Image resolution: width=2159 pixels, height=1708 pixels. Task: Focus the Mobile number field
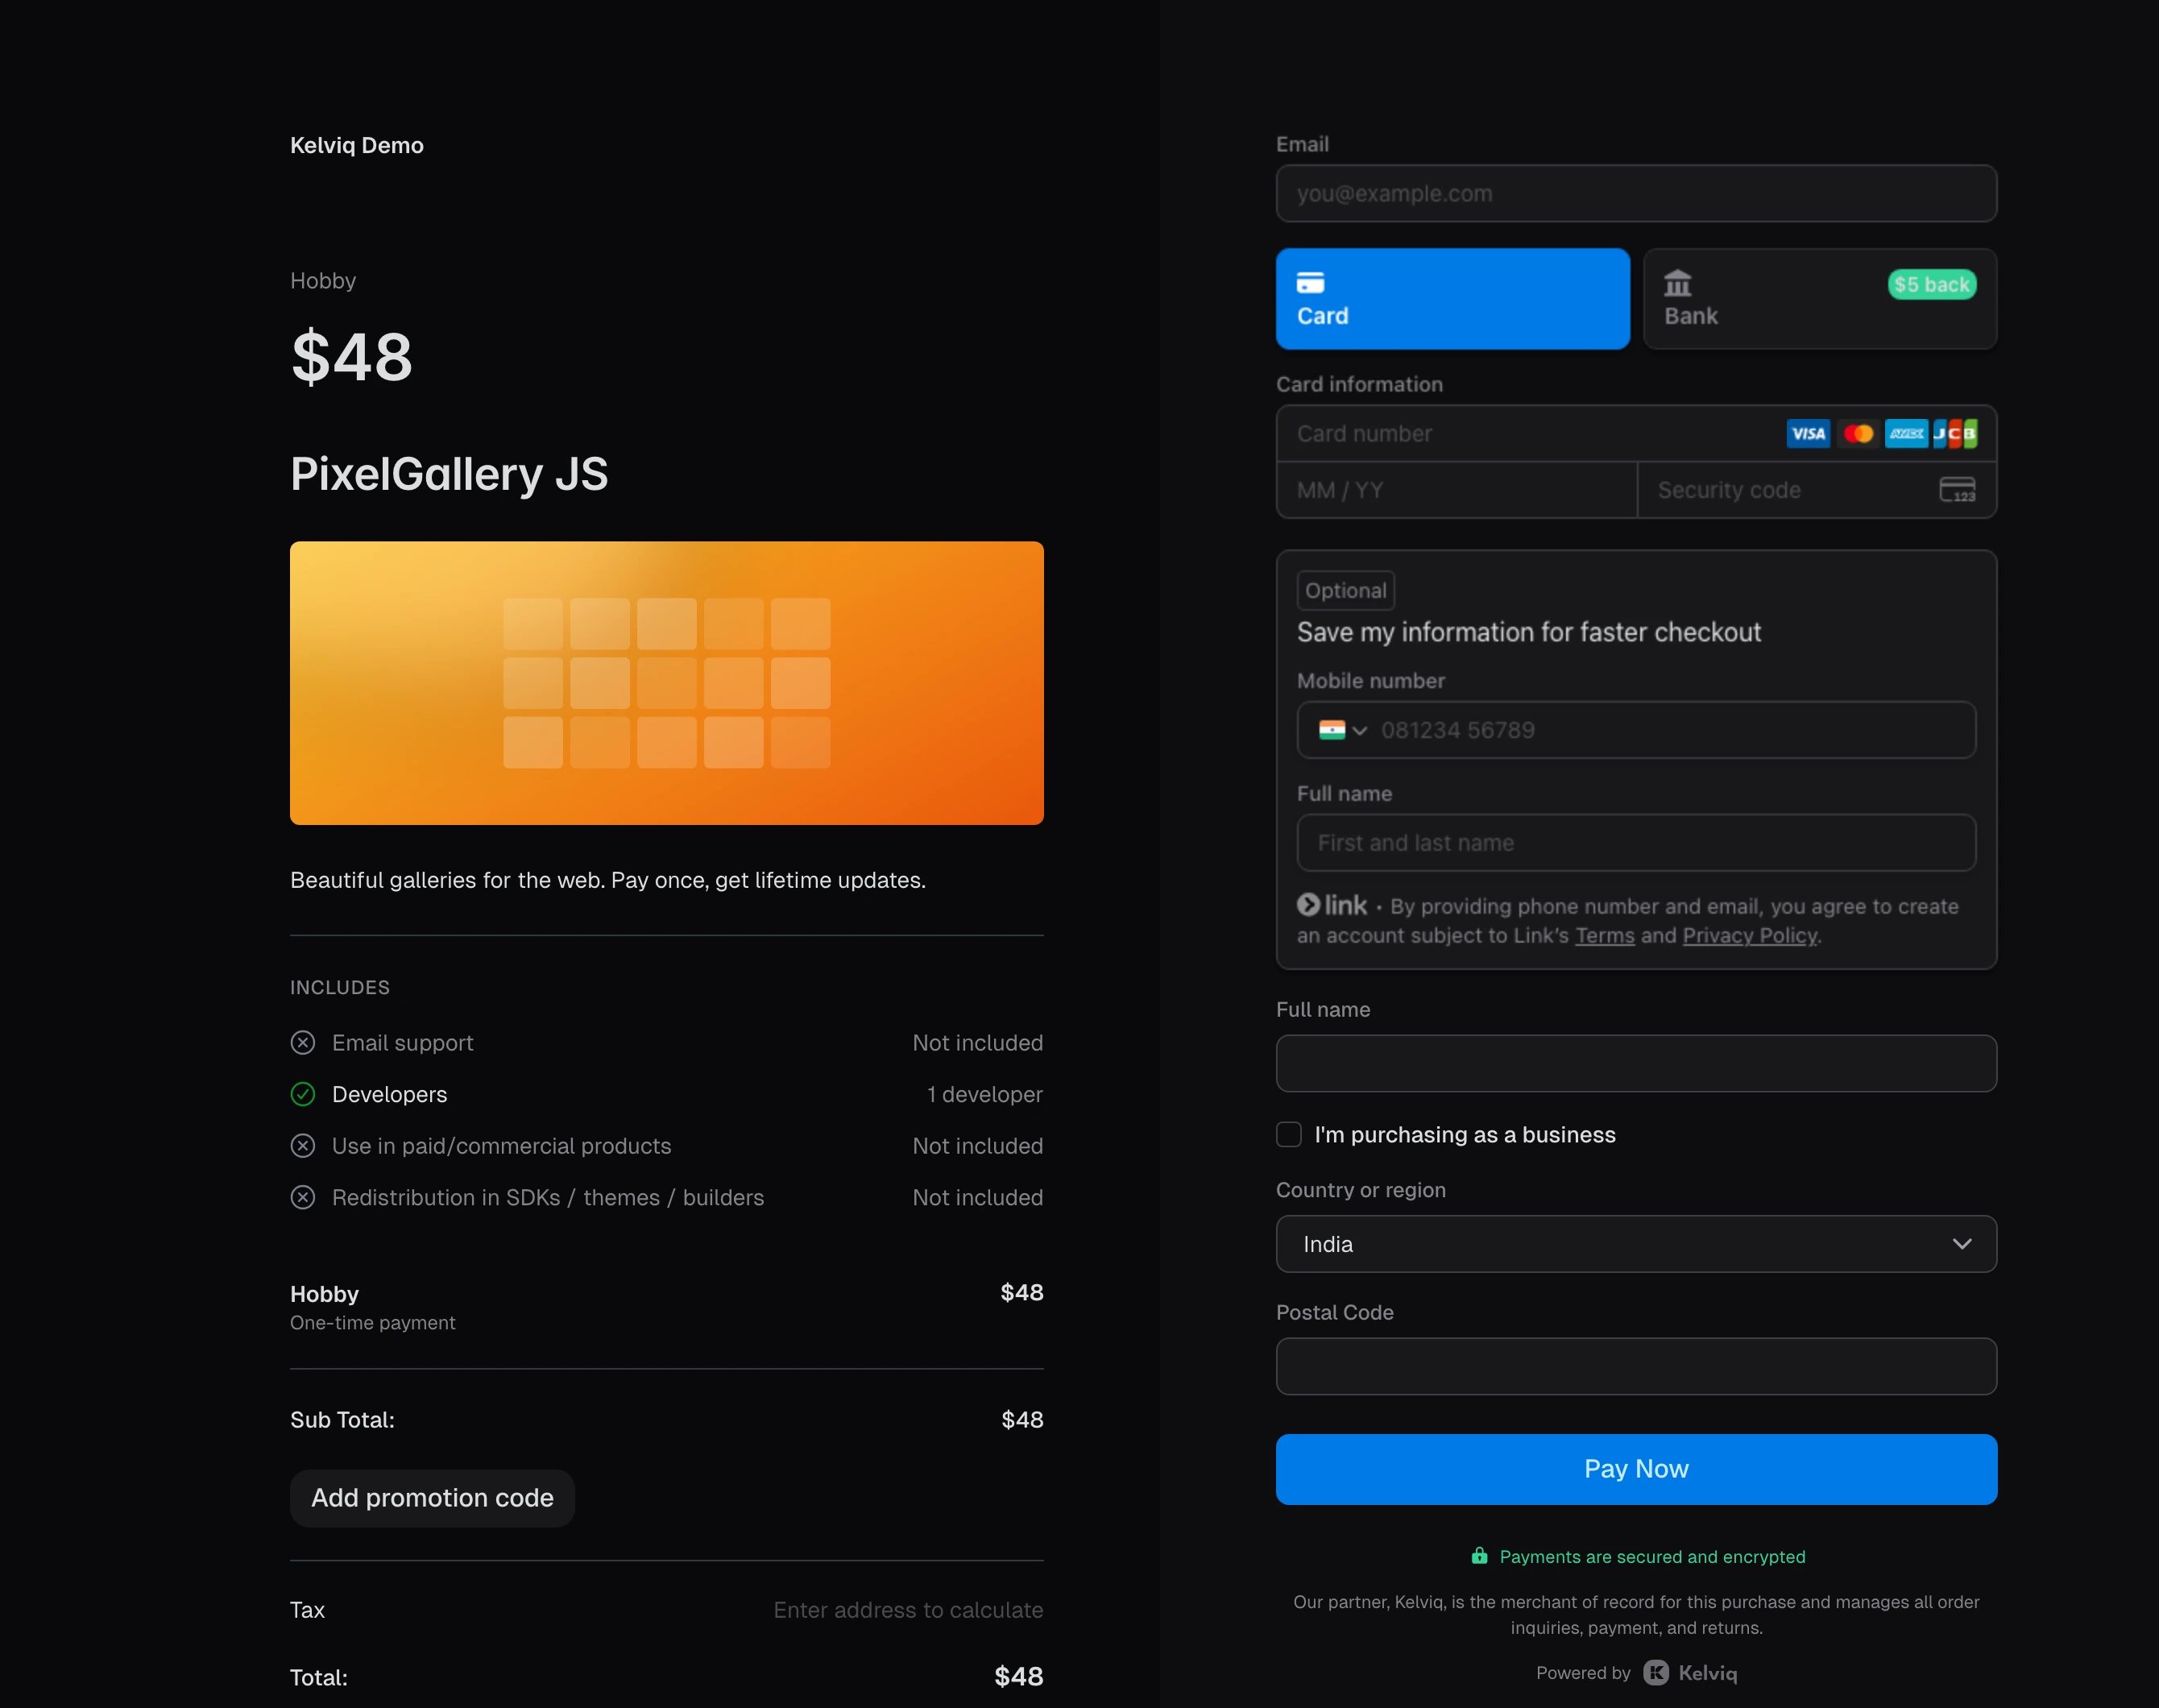(x=1636, y=730)
